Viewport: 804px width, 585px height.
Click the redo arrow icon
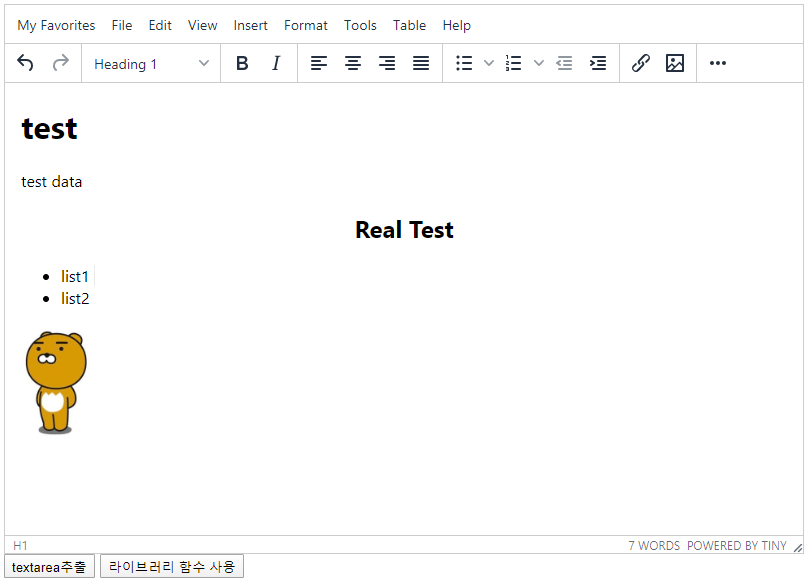point(61,63)
